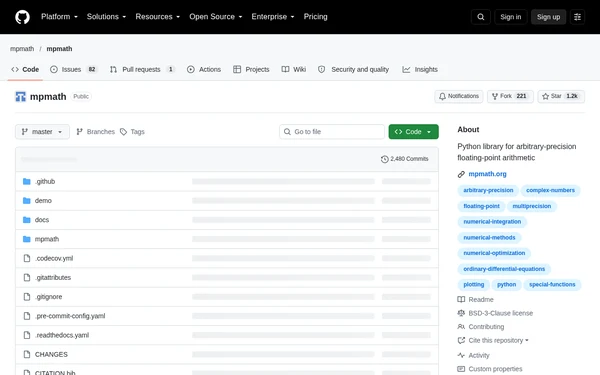
Task: Click the .gitignore file icon
Action: pyautogui.click(x=27, y=297)
